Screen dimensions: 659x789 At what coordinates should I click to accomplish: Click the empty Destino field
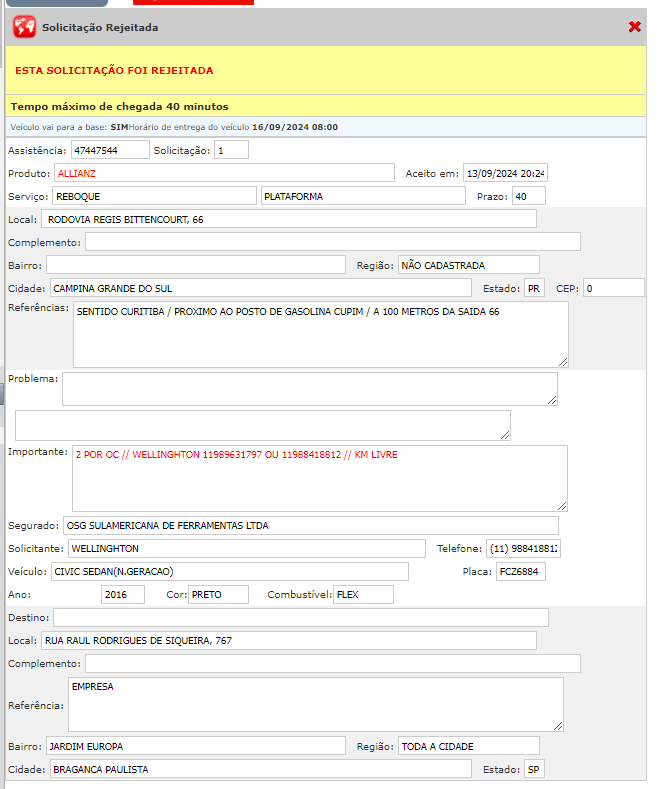pyautogui.click(x=301, y=617)
